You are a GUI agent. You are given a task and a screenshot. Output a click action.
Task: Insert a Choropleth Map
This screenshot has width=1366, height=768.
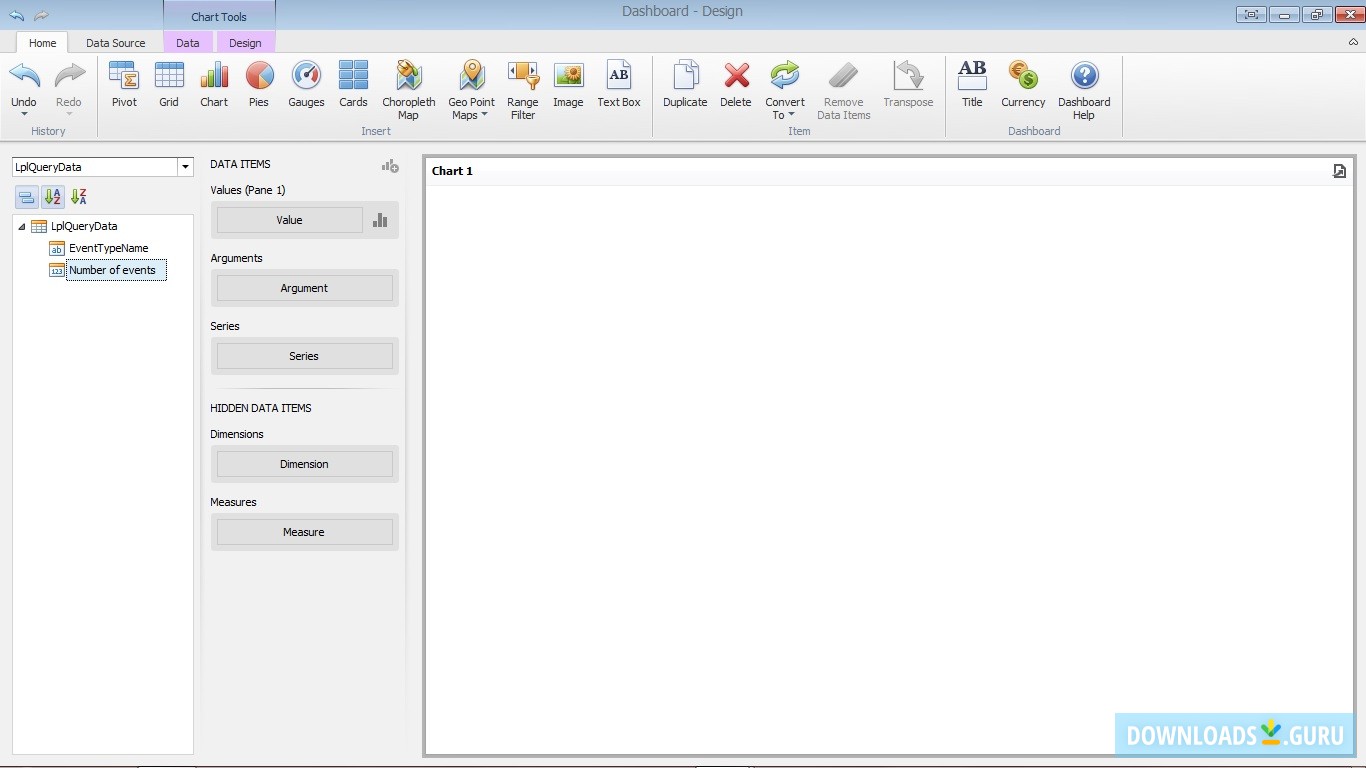408,90
